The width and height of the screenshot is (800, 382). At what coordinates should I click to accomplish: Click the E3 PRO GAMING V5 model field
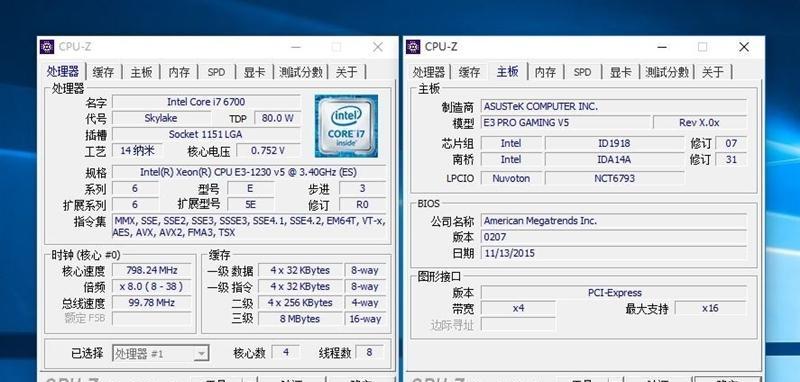[x=566, y=123]
